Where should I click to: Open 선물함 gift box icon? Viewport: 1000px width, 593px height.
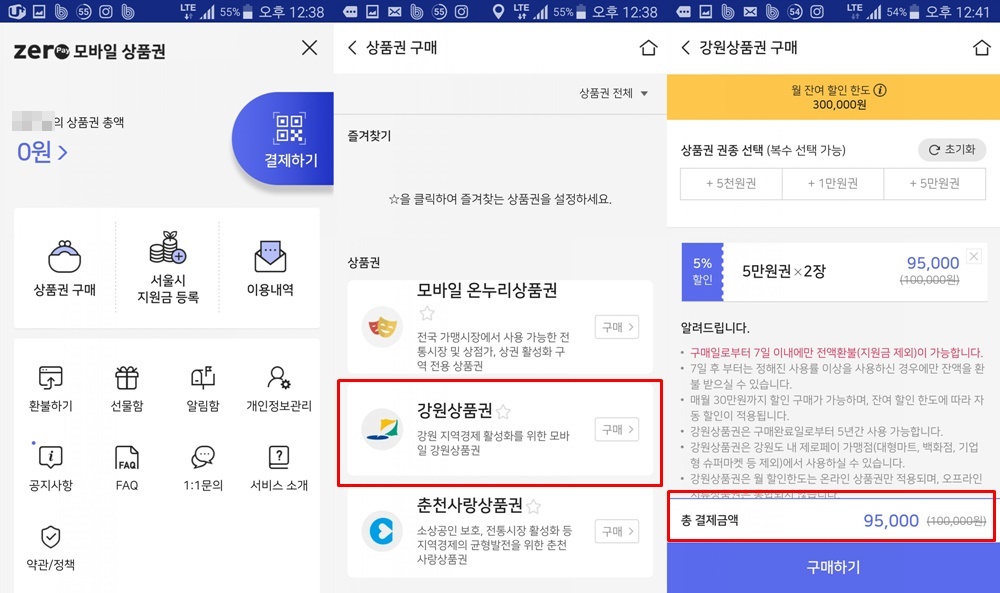click(127, 377)
